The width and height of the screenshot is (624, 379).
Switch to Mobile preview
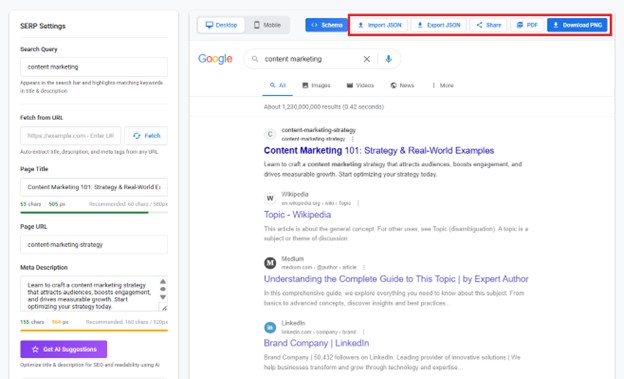click(267, 25)
